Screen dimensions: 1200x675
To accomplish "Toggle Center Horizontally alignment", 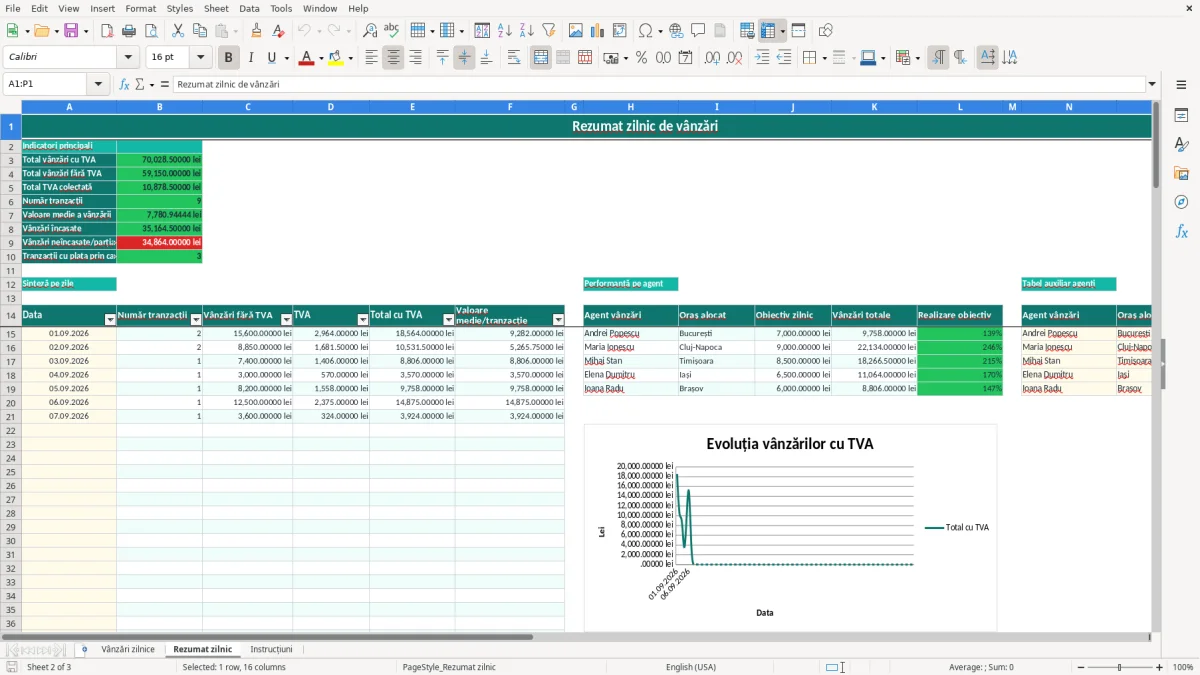I will click(x=393, y=58).
